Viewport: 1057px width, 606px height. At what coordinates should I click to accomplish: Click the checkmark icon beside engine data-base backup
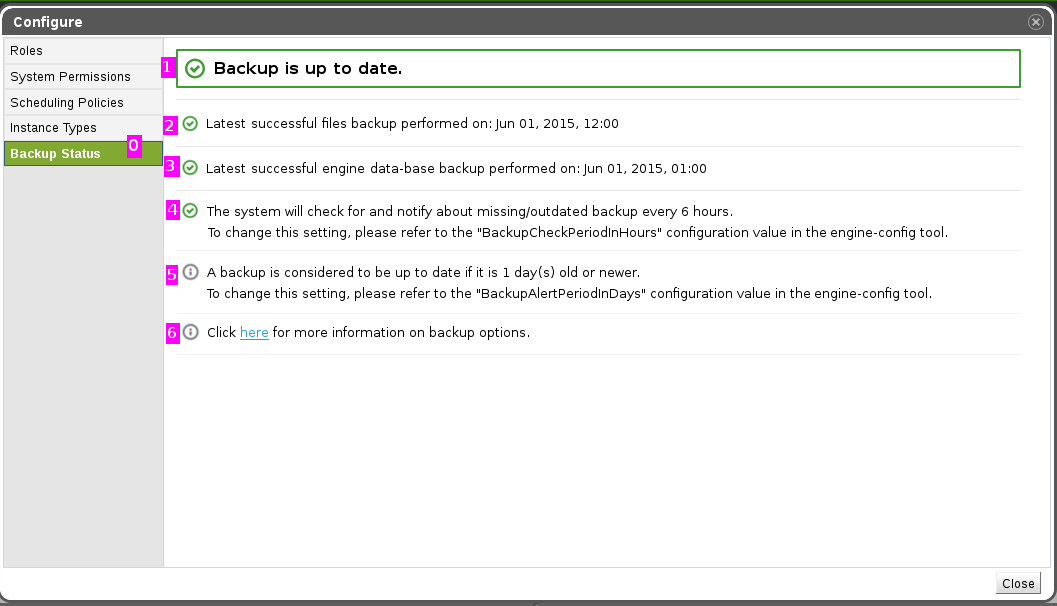(190, 168)
